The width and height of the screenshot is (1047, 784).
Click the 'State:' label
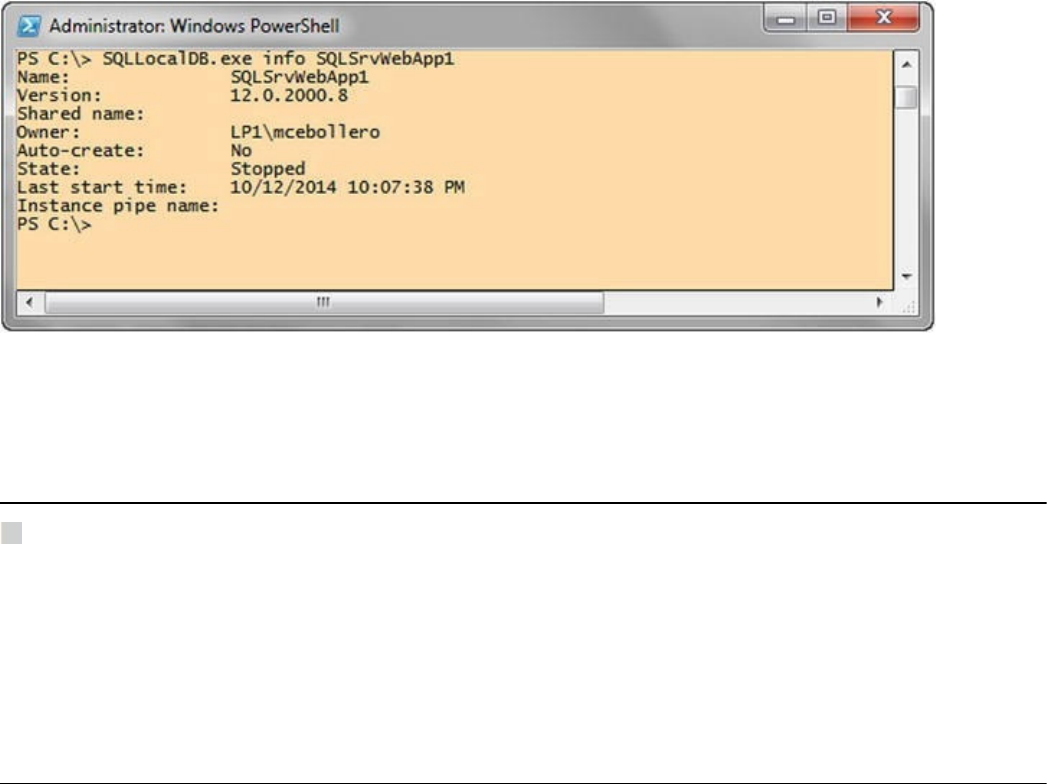coord(49,169)
